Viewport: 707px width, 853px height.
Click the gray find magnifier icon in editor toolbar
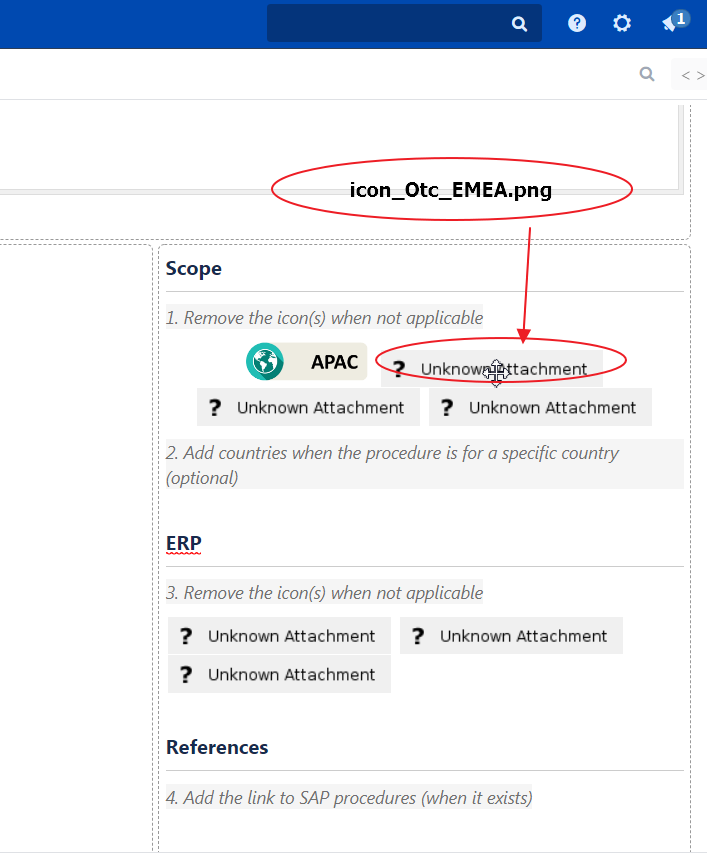click(647, 74)
